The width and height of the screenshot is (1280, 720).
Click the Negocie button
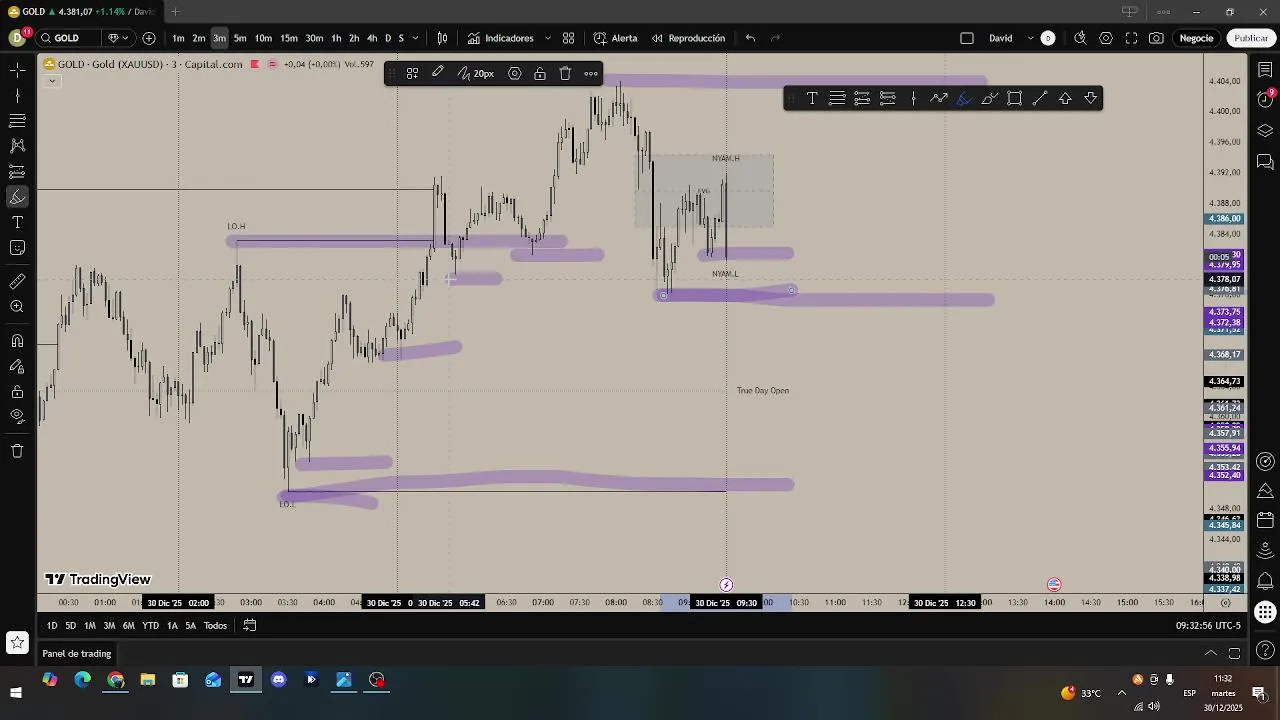(x=1196, y=38)
